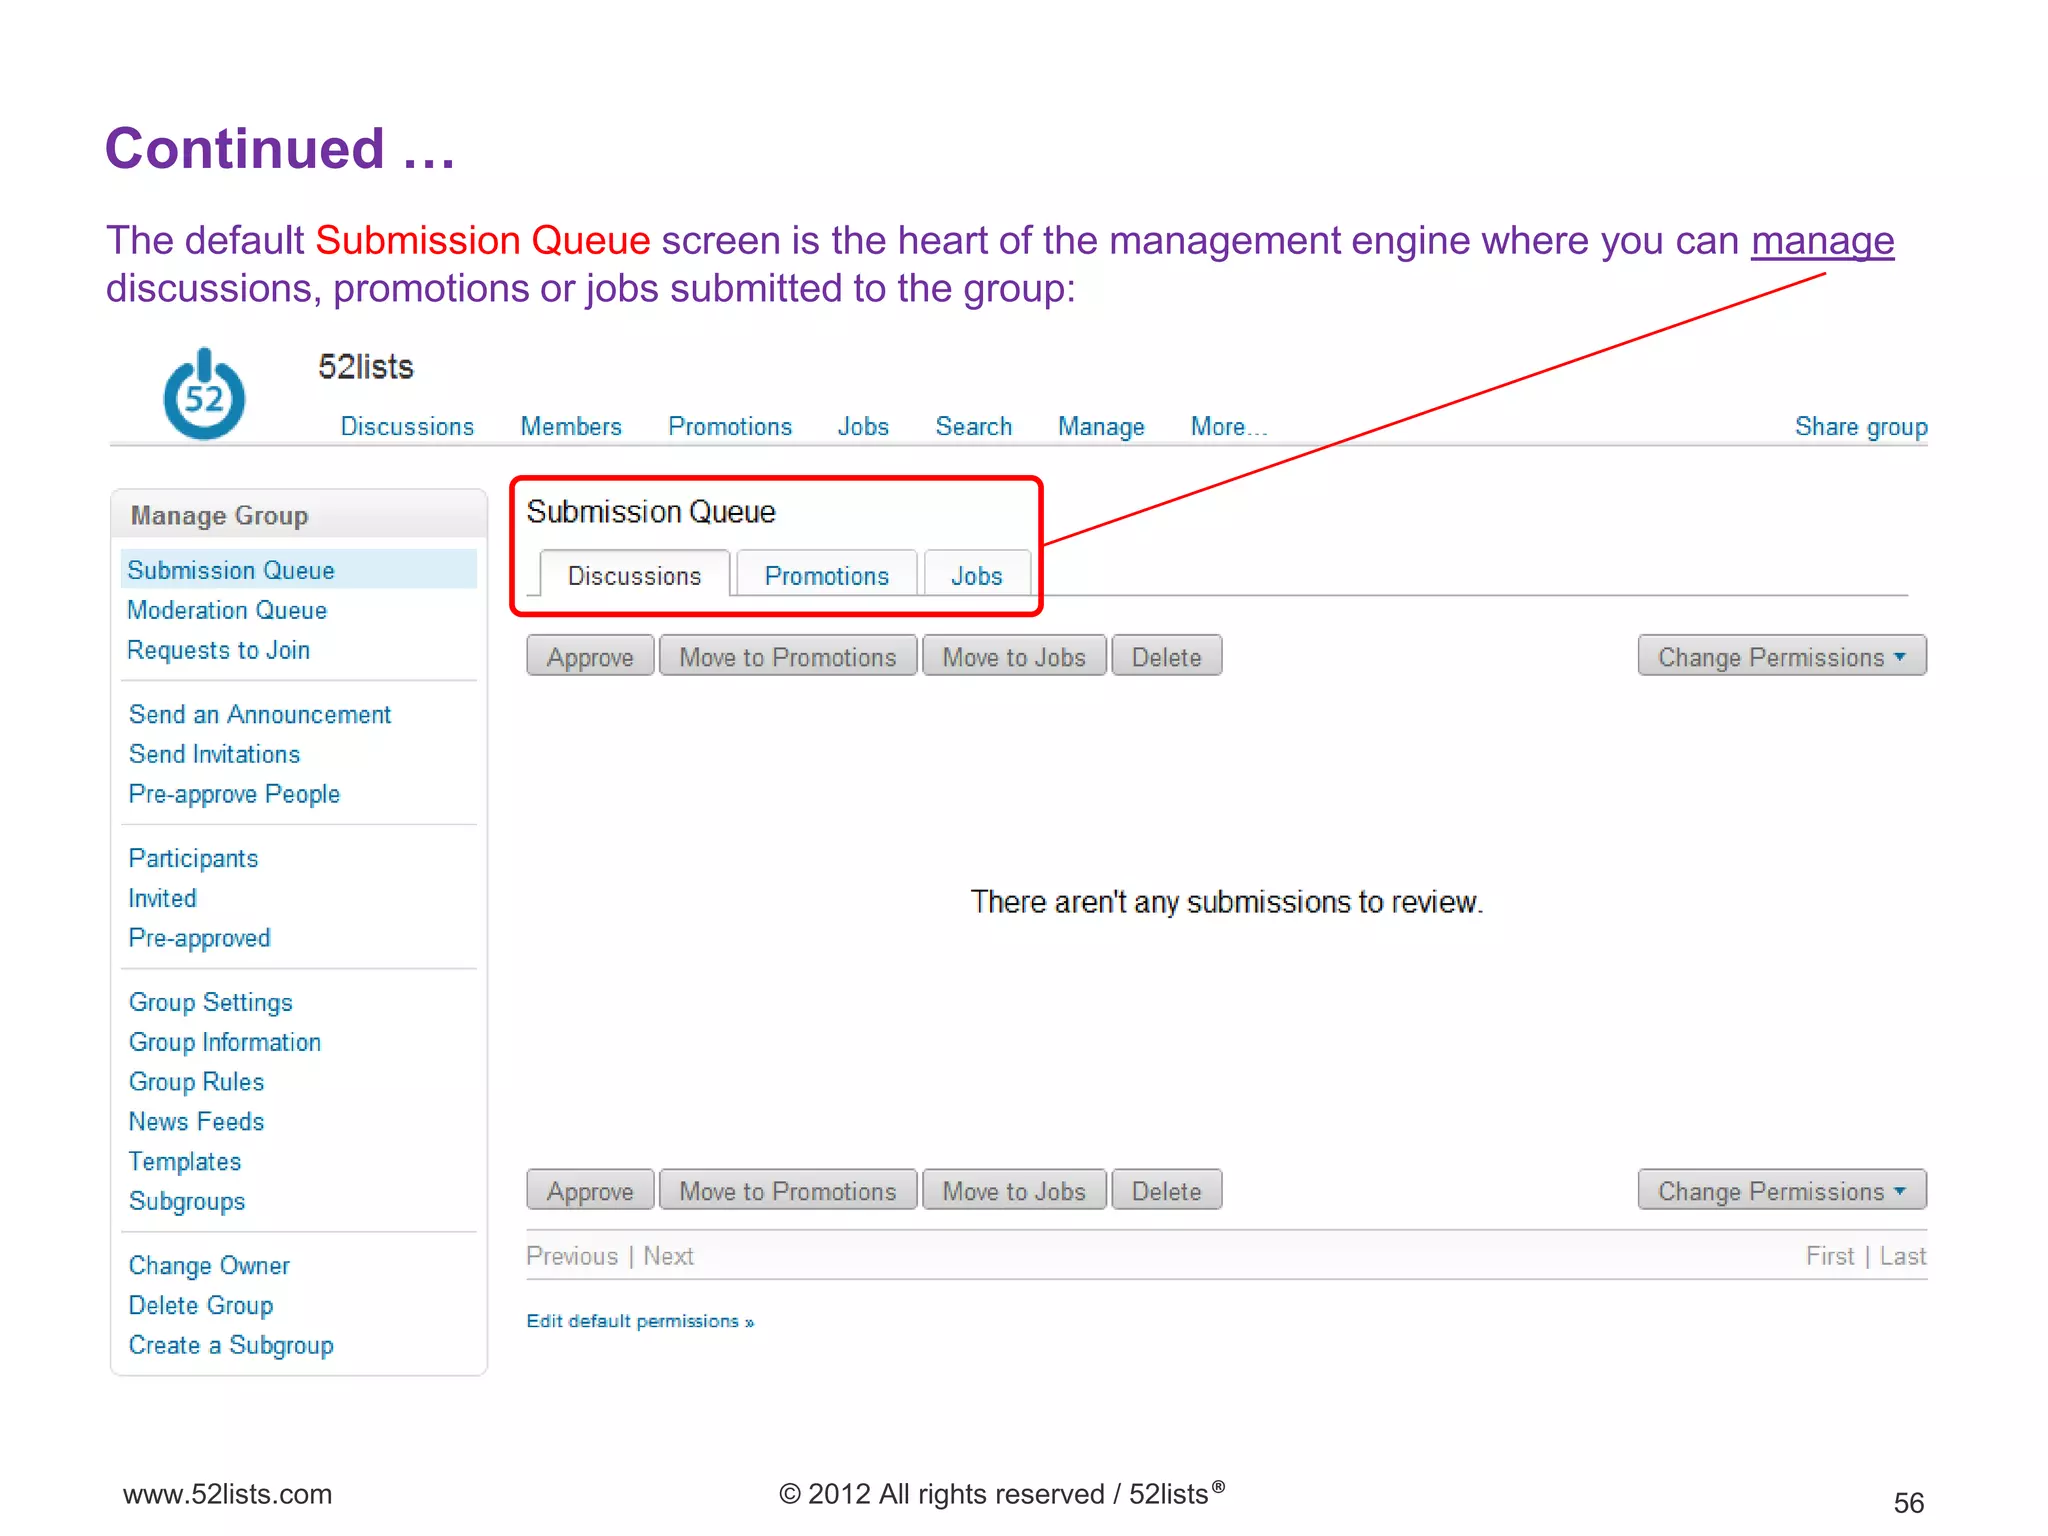Image resolution: width=2048 pixels, height=1536 pixels.
Task: Click the Manage Group sidebar header
Action: [x=299, y=515]
